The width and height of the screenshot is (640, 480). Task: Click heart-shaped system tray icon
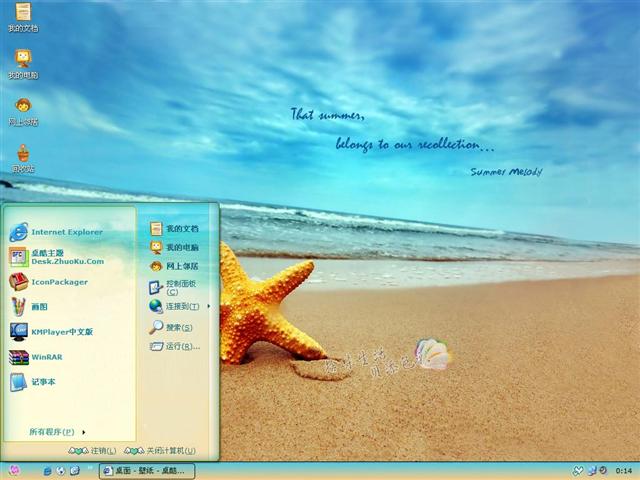(578, 471)
